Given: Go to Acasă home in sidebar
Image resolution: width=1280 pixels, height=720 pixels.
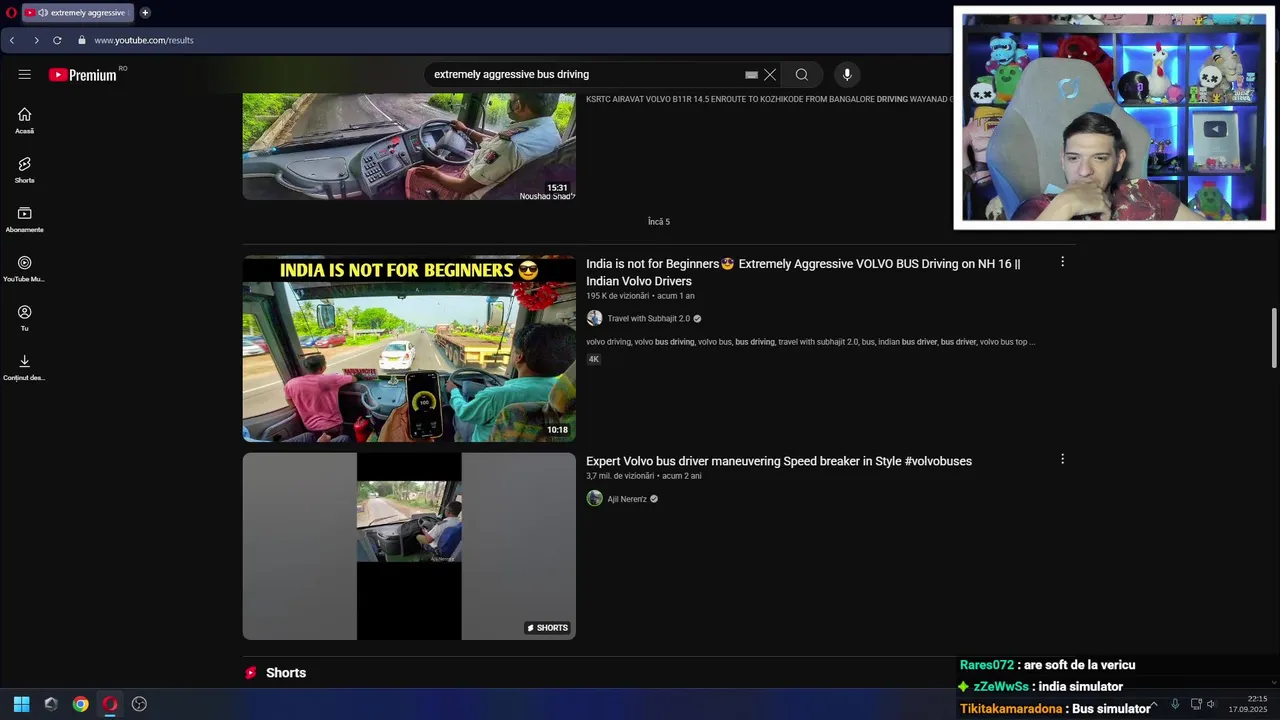Looking at the screenshot, I should click(24, 120).
